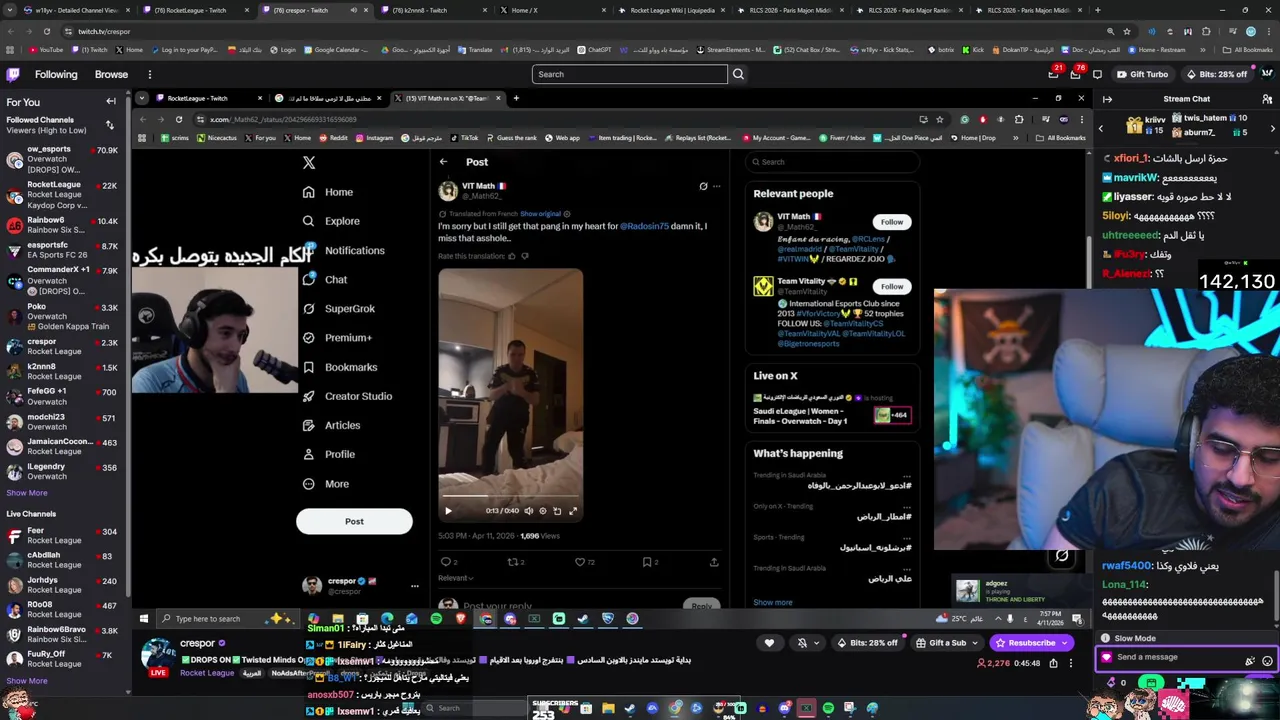
Task: Reply to the VIT Math post
Action: (445, 562)
